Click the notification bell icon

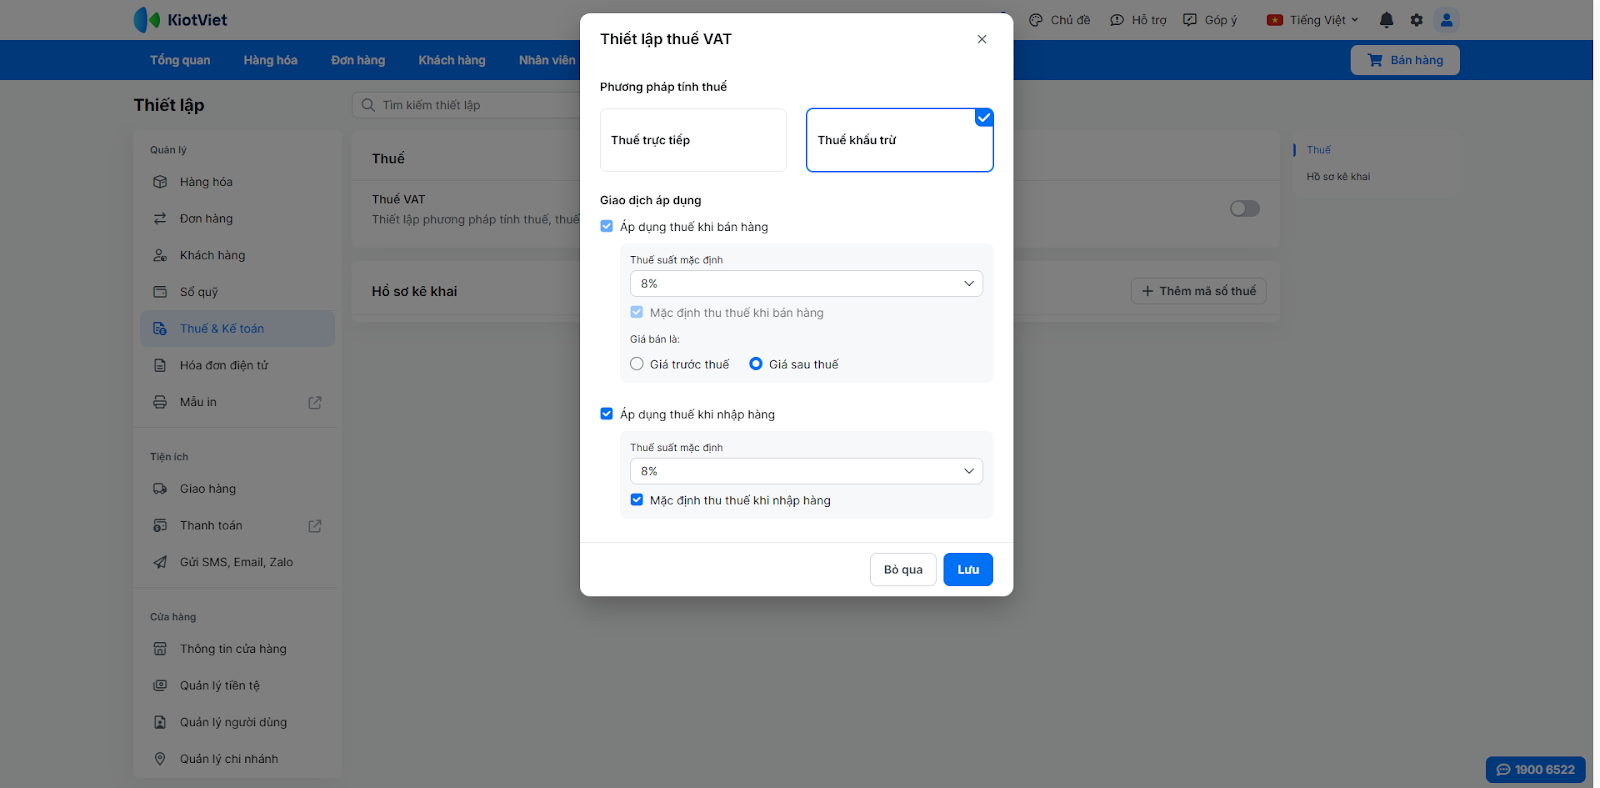[x=1386, y=20]
